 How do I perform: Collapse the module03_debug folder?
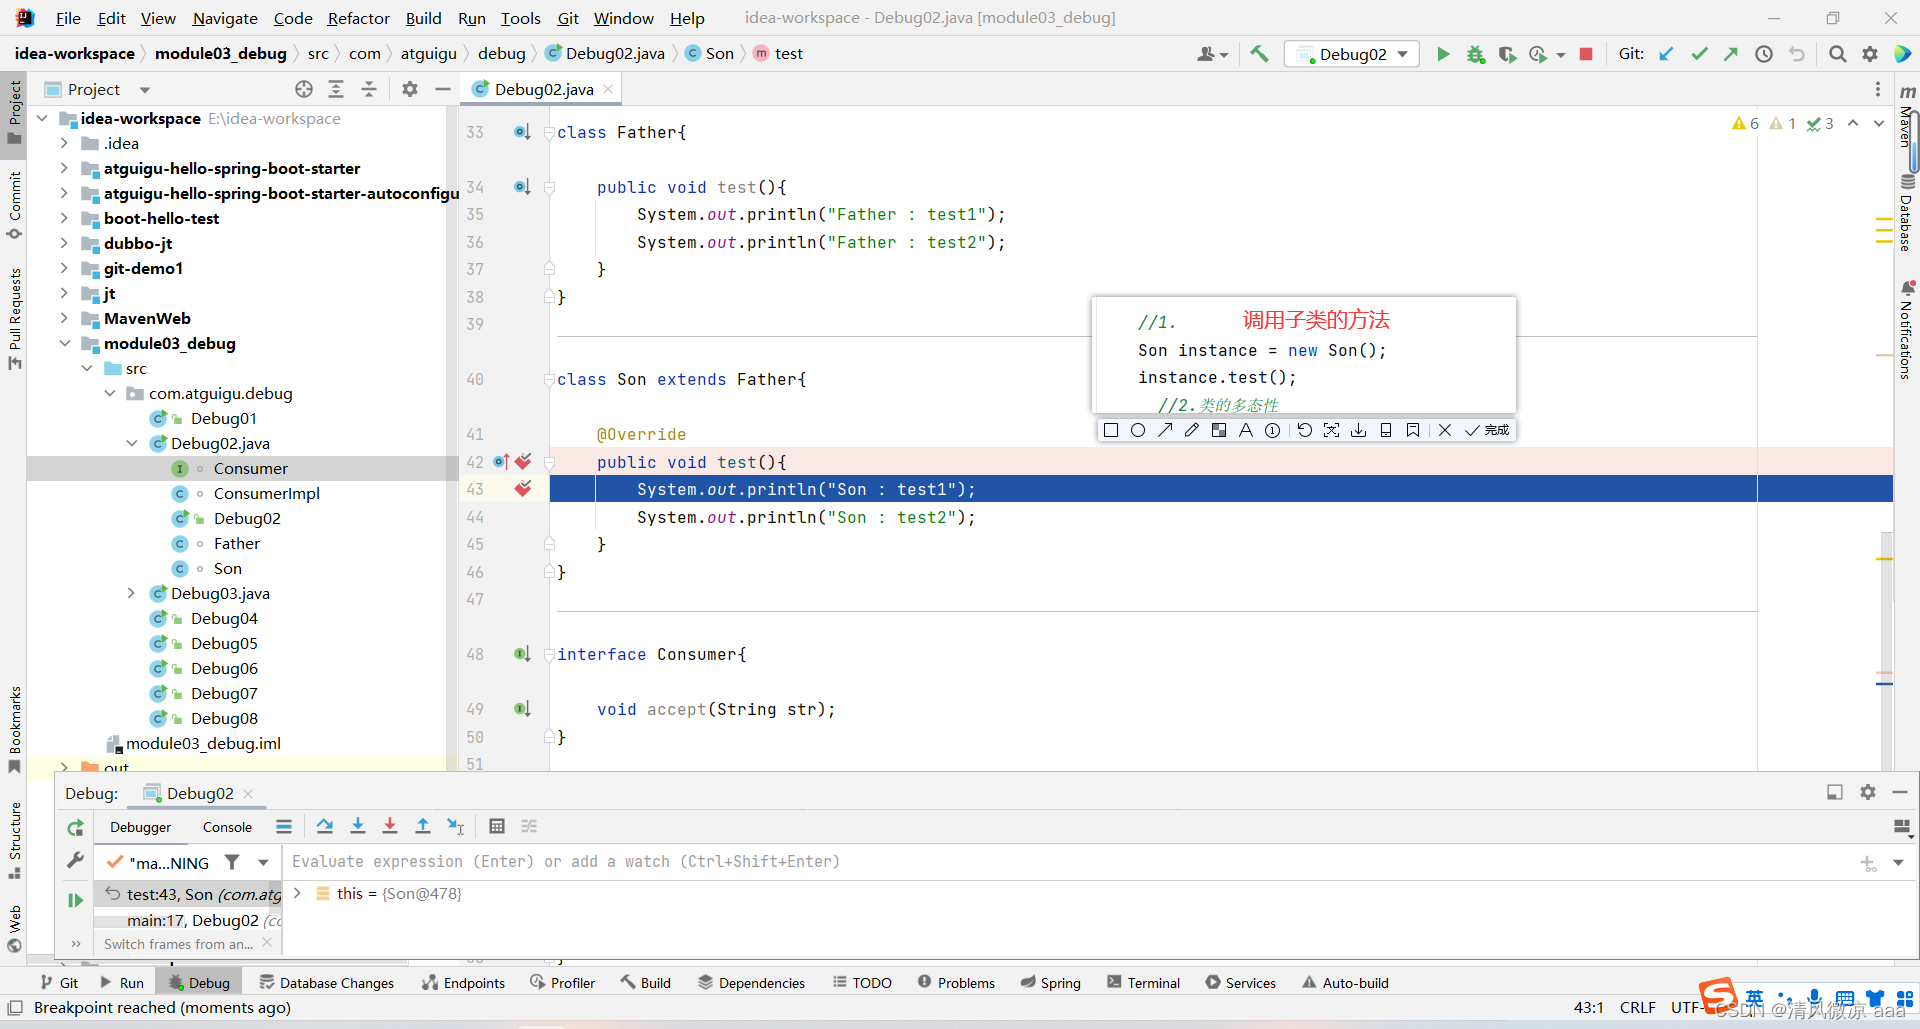[x=64, y=343]
